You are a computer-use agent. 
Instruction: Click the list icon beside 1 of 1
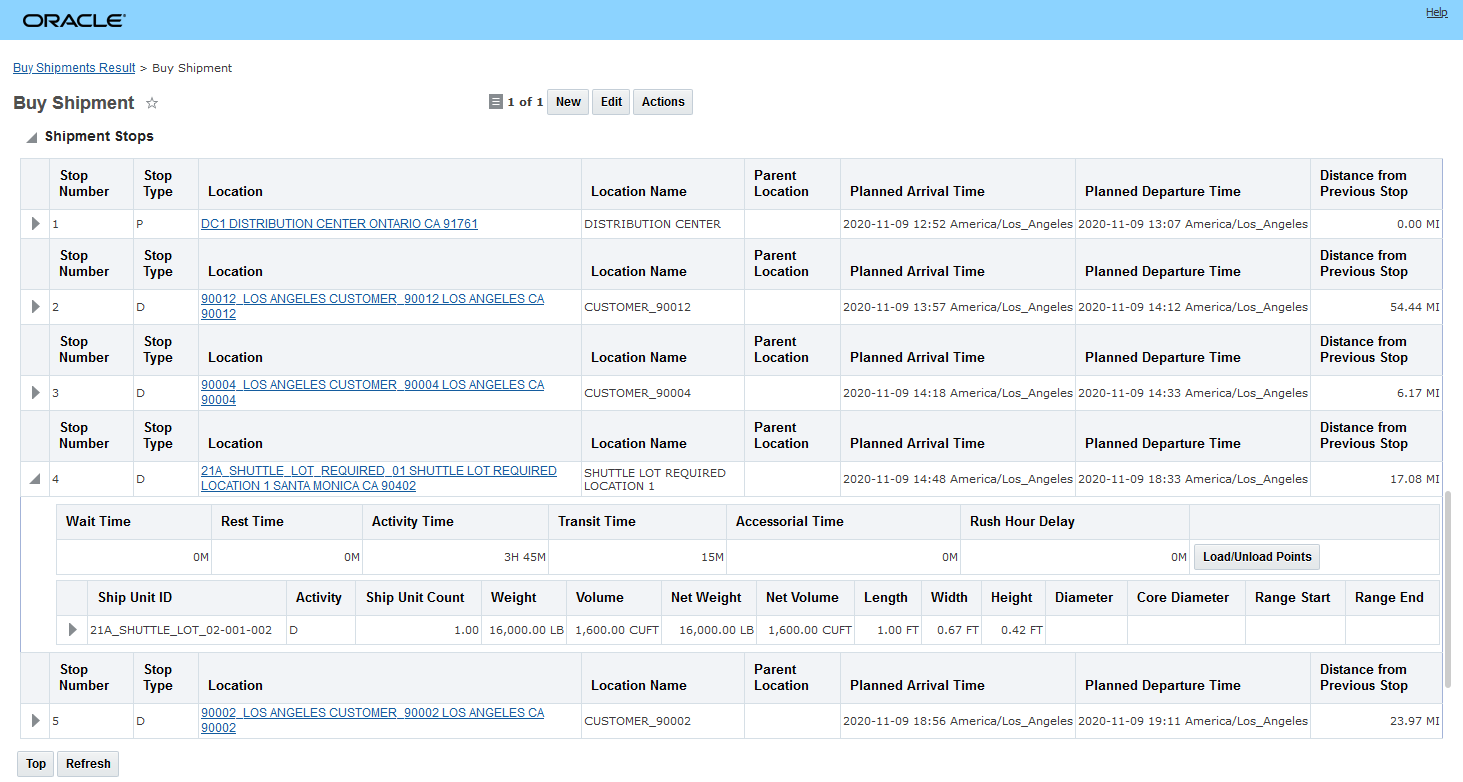[x=495, y=102]
